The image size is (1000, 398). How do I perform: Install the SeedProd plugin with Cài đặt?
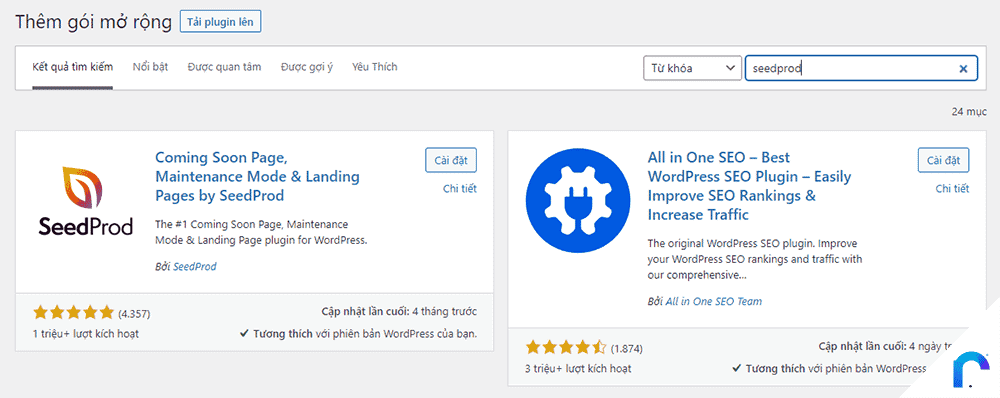tap(451, 160)
